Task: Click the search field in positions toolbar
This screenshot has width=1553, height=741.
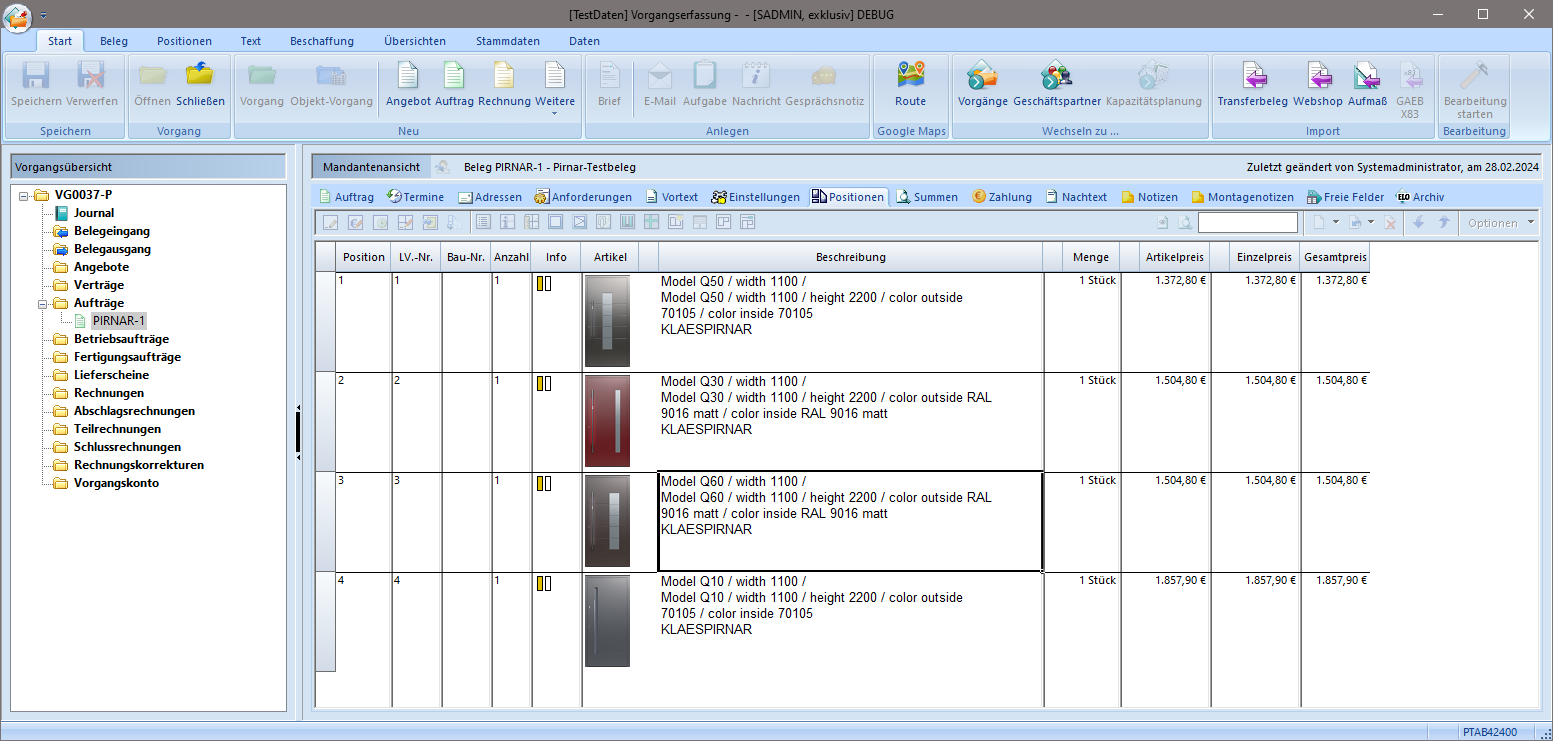Action: 1247,223
